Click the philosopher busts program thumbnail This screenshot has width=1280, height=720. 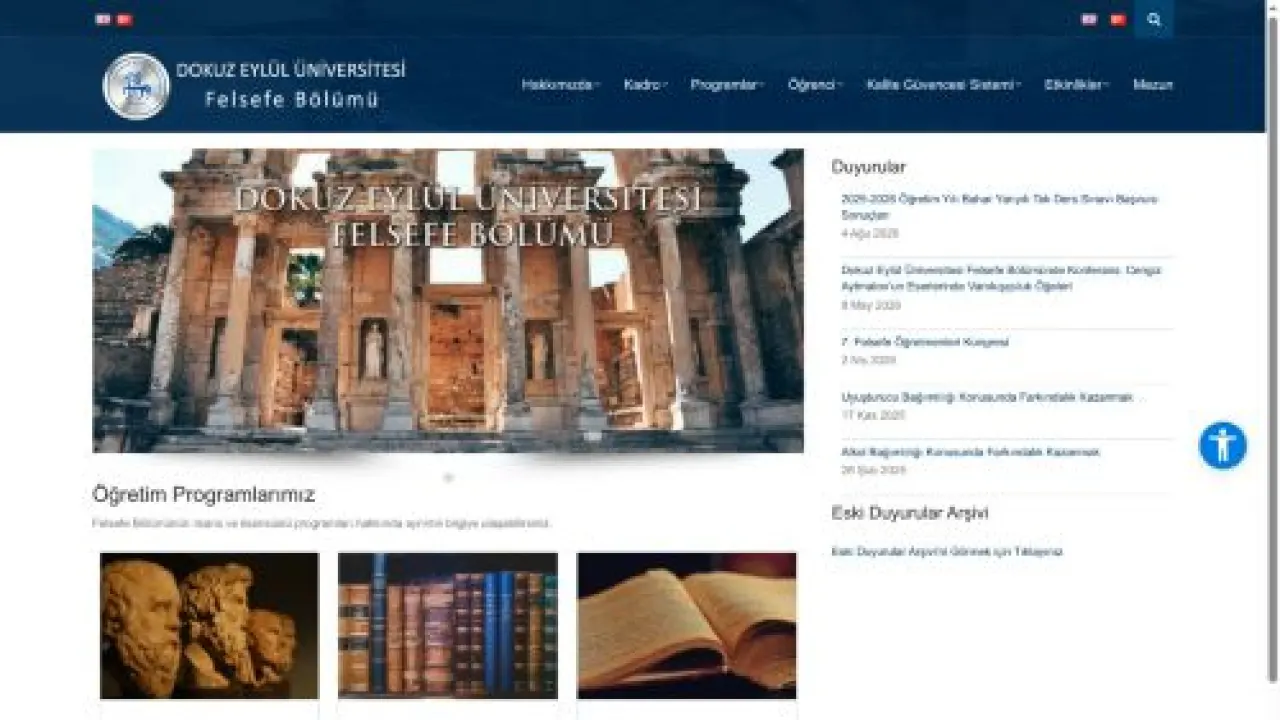pos(209,626)
